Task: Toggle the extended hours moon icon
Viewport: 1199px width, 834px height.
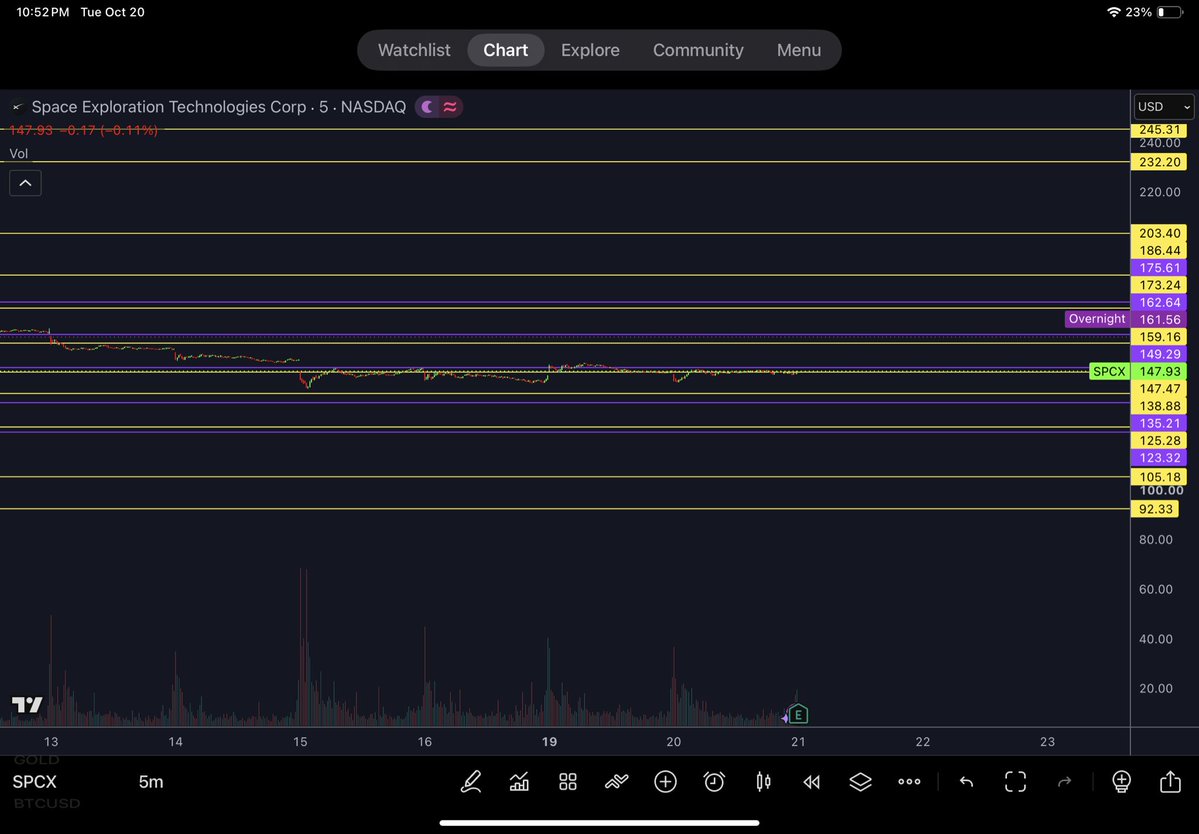Action: [427, 107]
